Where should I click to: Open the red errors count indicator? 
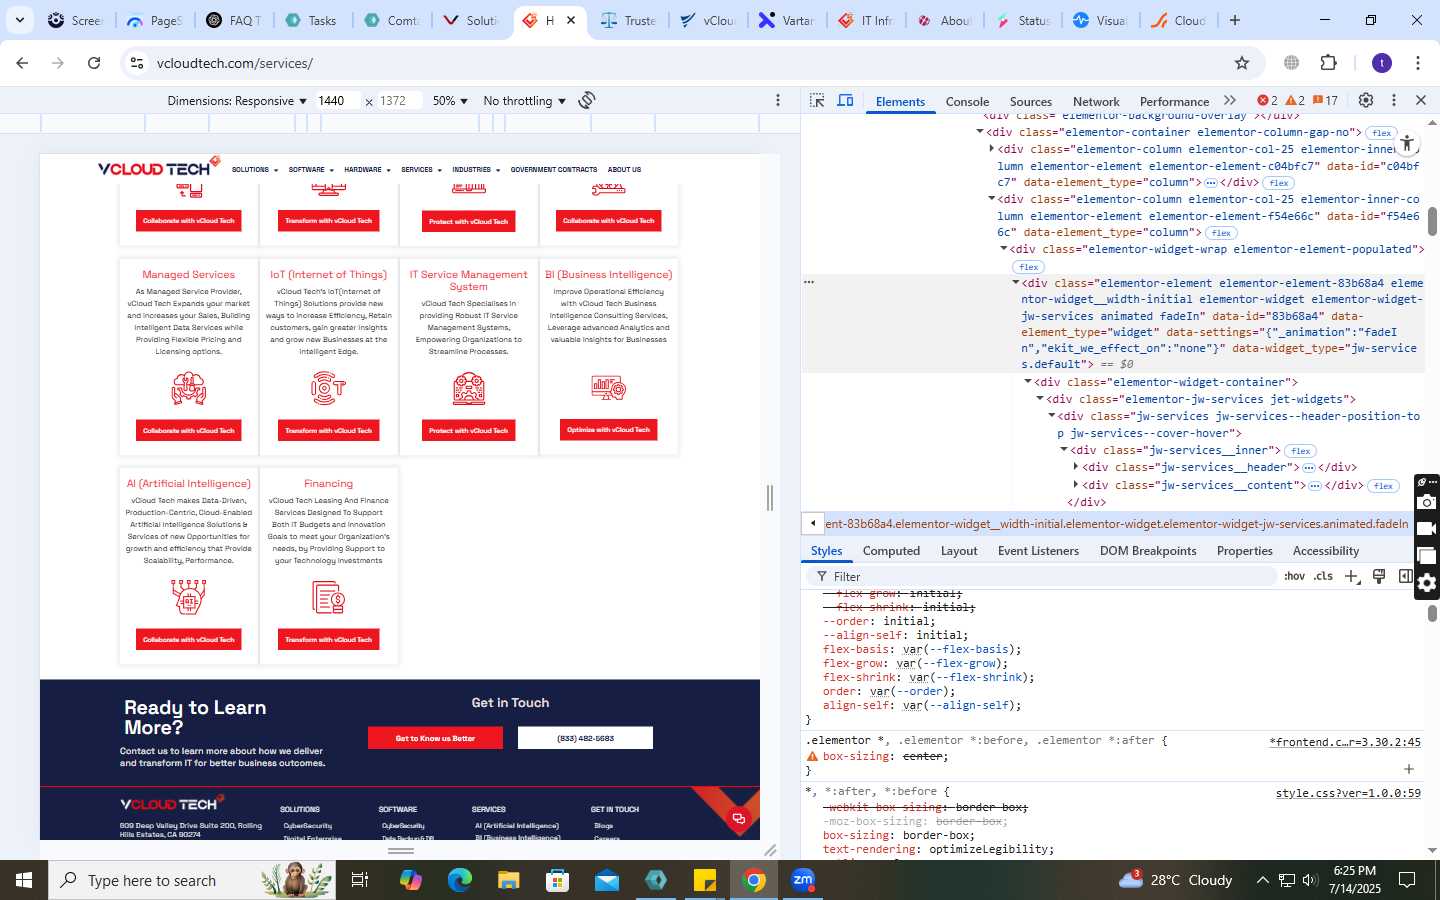[1267, 101]
